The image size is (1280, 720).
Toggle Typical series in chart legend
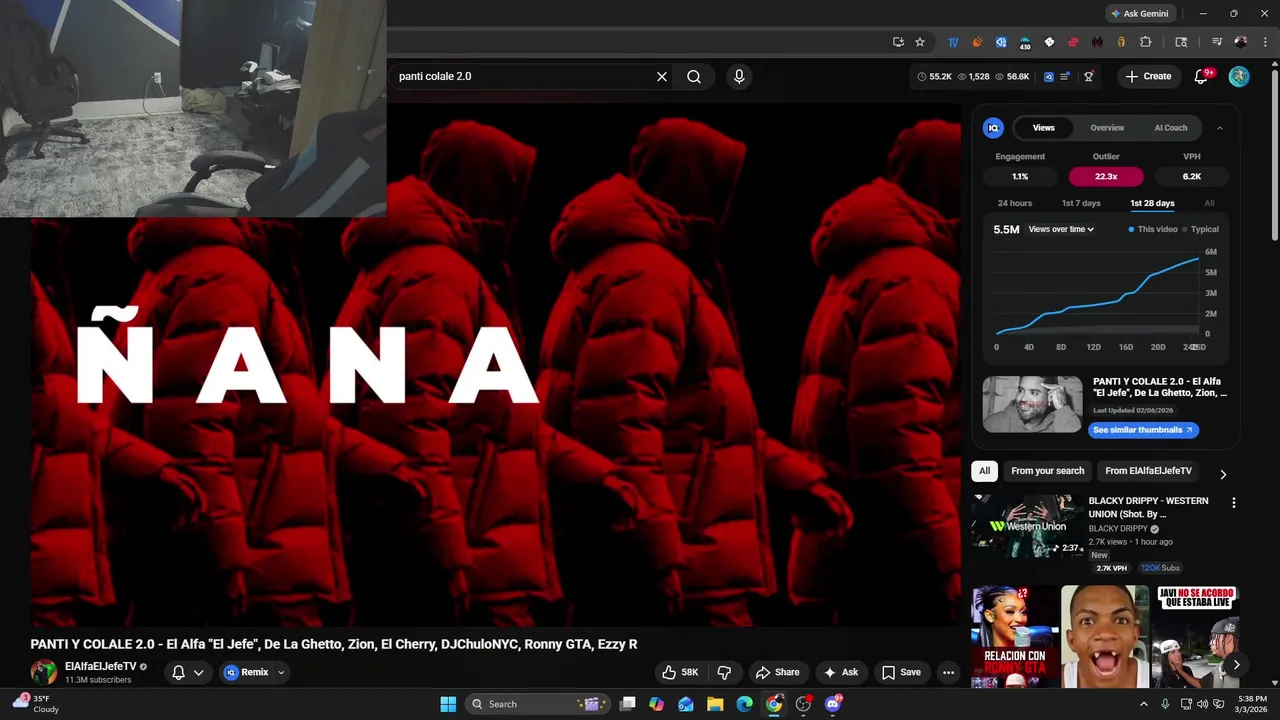[1201, 229]
